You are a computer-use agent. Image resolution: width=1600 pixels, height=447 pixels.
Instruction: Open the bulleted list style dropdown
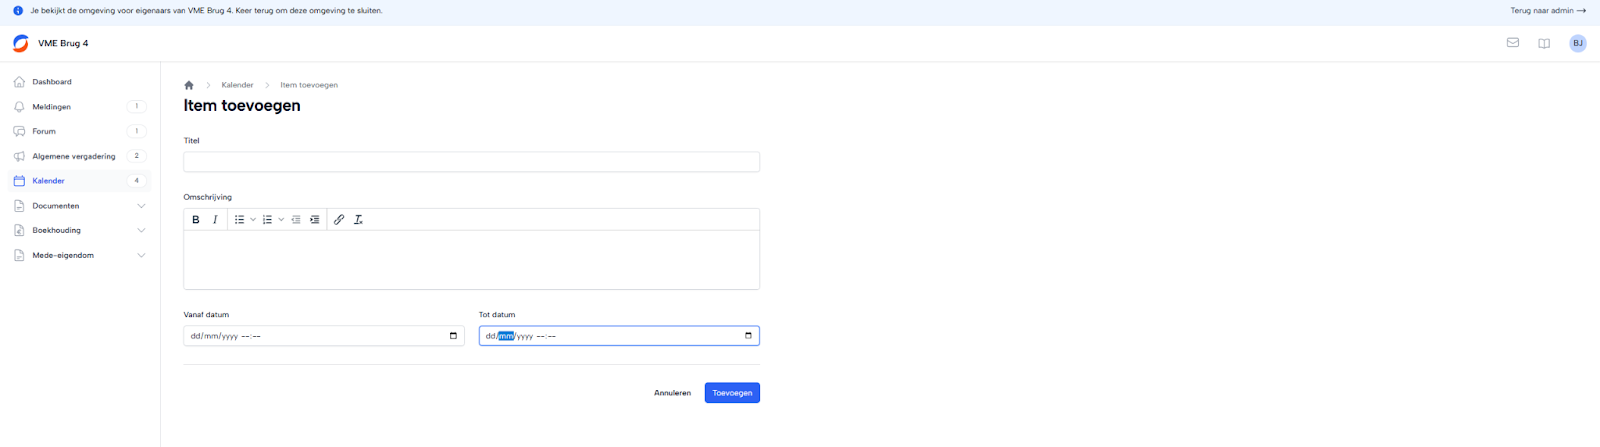coord(253,220)
